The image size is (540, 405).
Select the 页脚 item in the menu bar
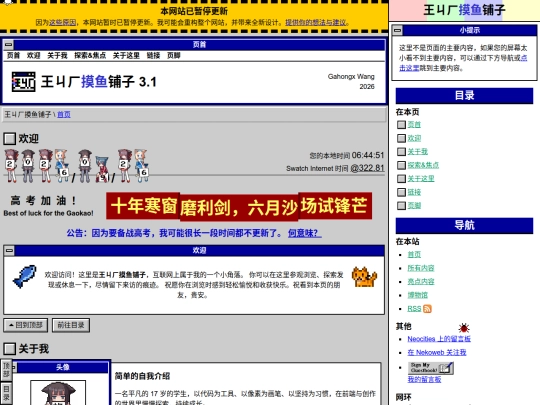pos(174,55)
